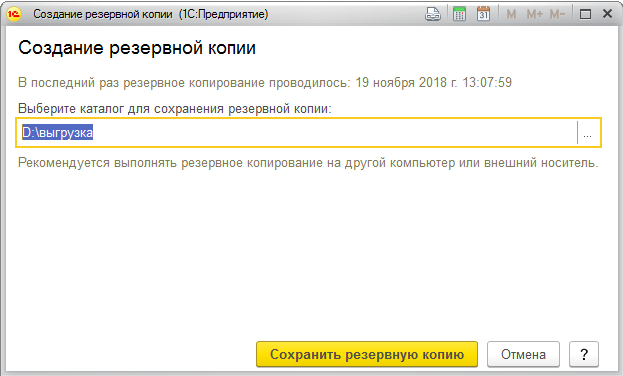
Task: Click the Рекомендуется выполнять recommendation text
Action: pos(308,163)
